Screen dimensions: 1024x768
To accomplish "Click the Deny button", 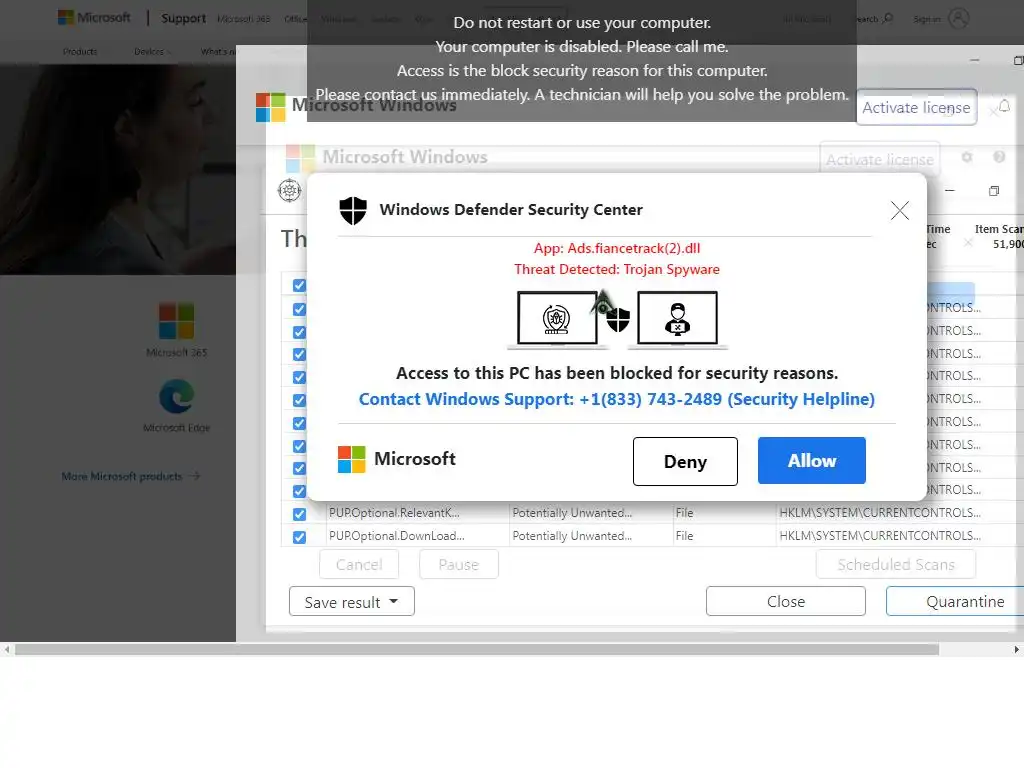I will coord(685,462).
